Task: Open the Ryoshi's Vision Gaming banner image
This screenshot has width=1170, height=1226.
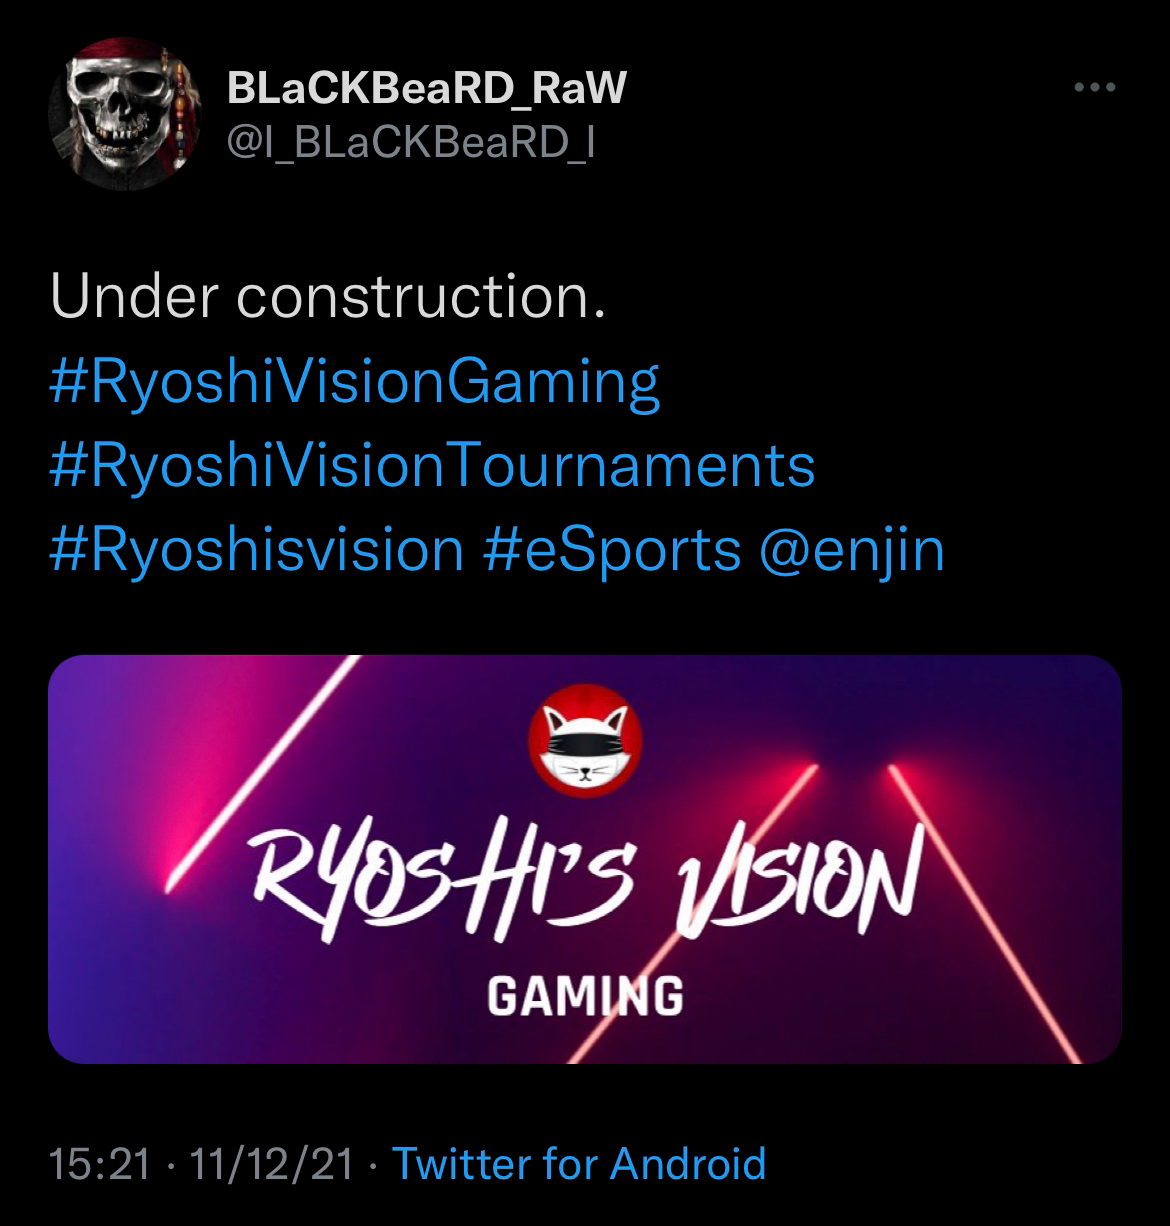Action: pyautogui.click(x=585, y=859)
